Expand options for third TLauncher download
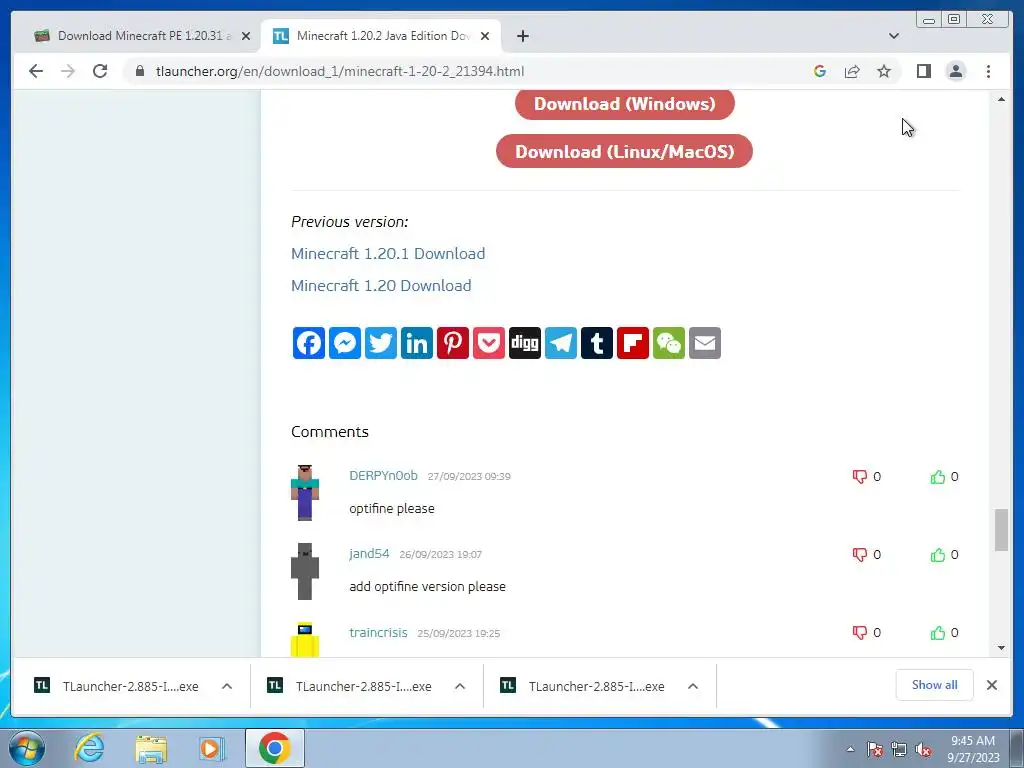Viewport: 1024px width, 768px height. tap(693, 686)
